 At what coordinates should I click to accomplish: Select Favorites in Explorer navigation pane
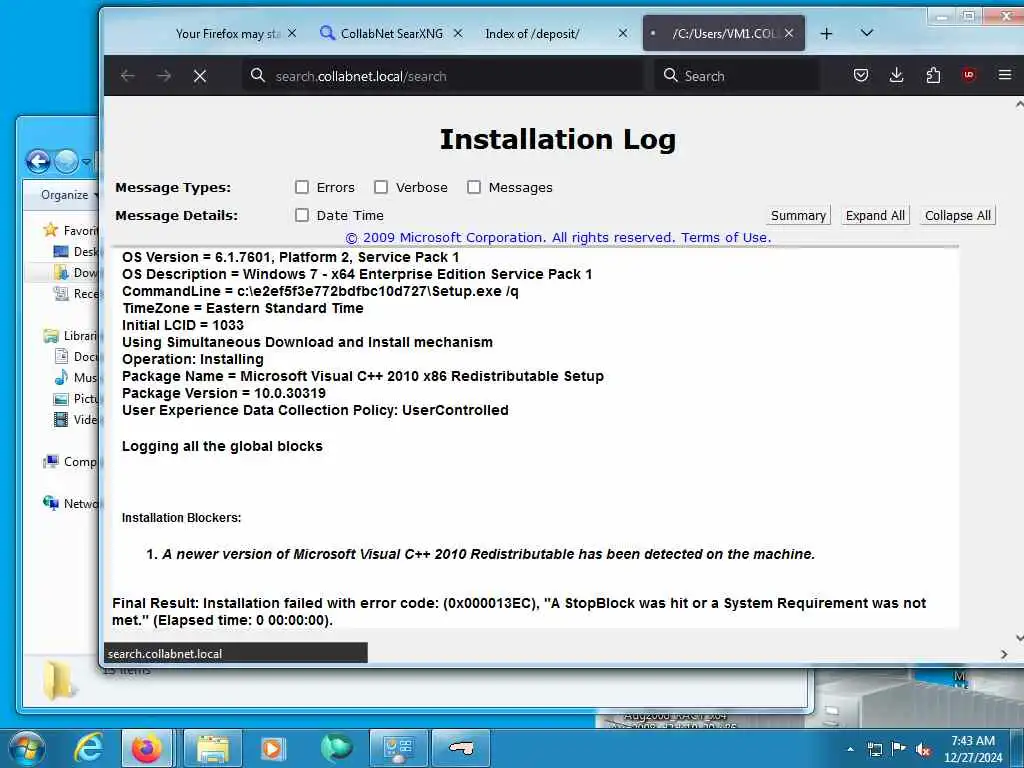[72, 230]
